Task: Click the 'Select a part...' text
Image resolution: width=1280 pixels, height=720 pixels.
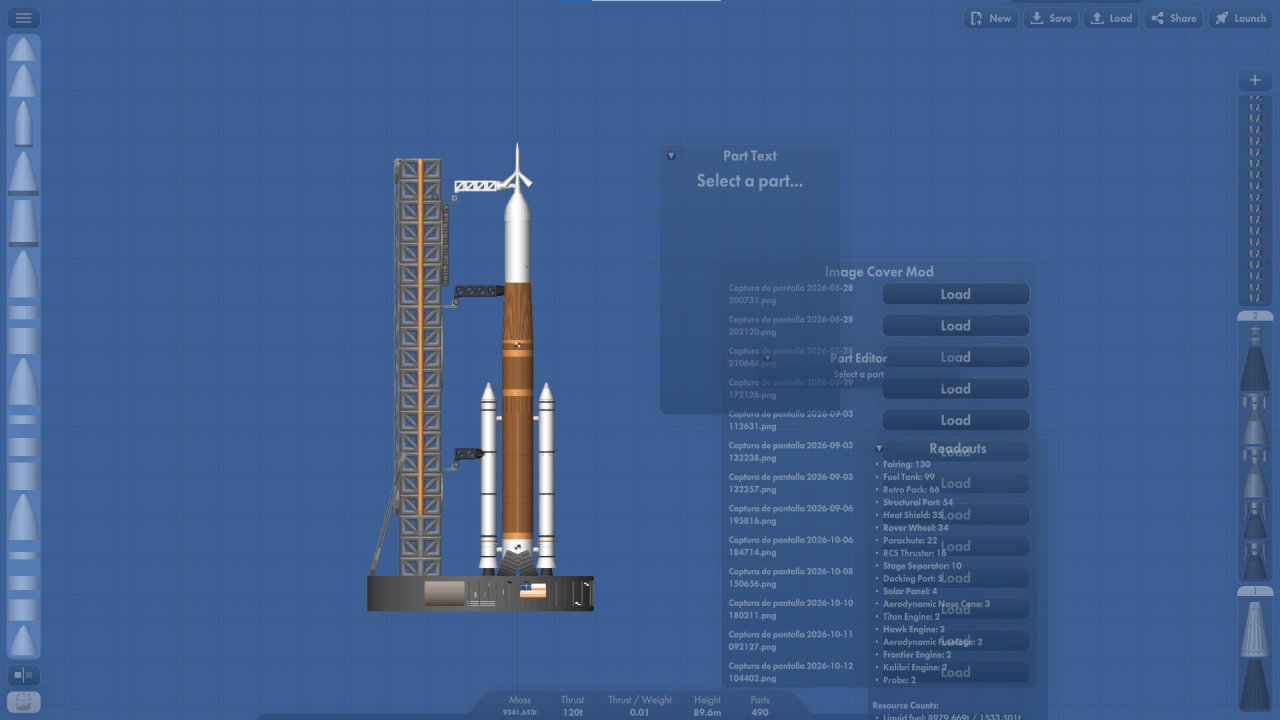Action: click(x=750, y=181)
